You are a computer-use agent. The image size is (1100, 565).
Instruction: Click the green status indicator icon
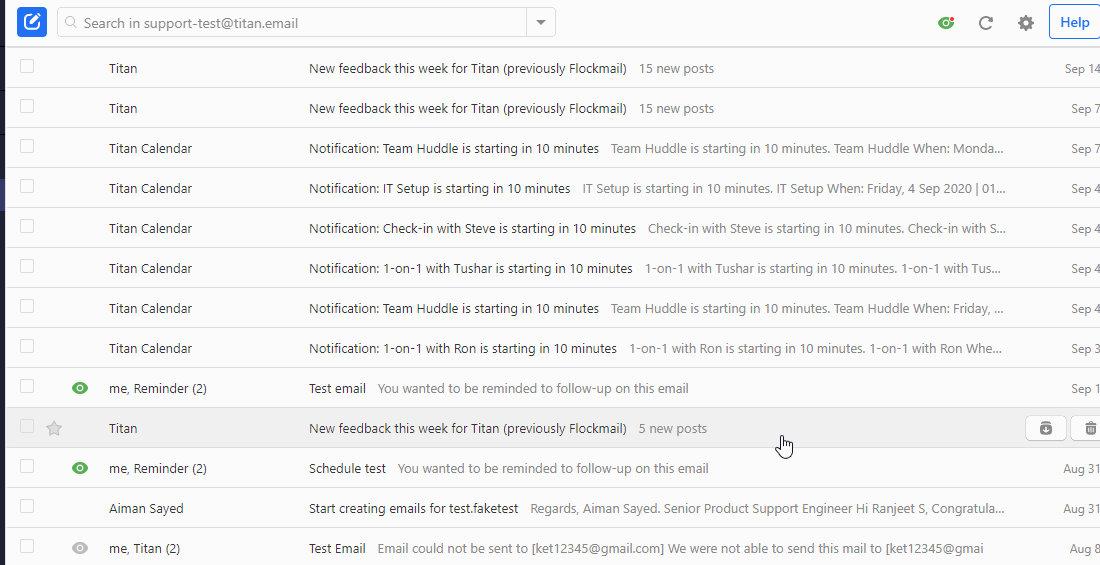coord(946,23)
